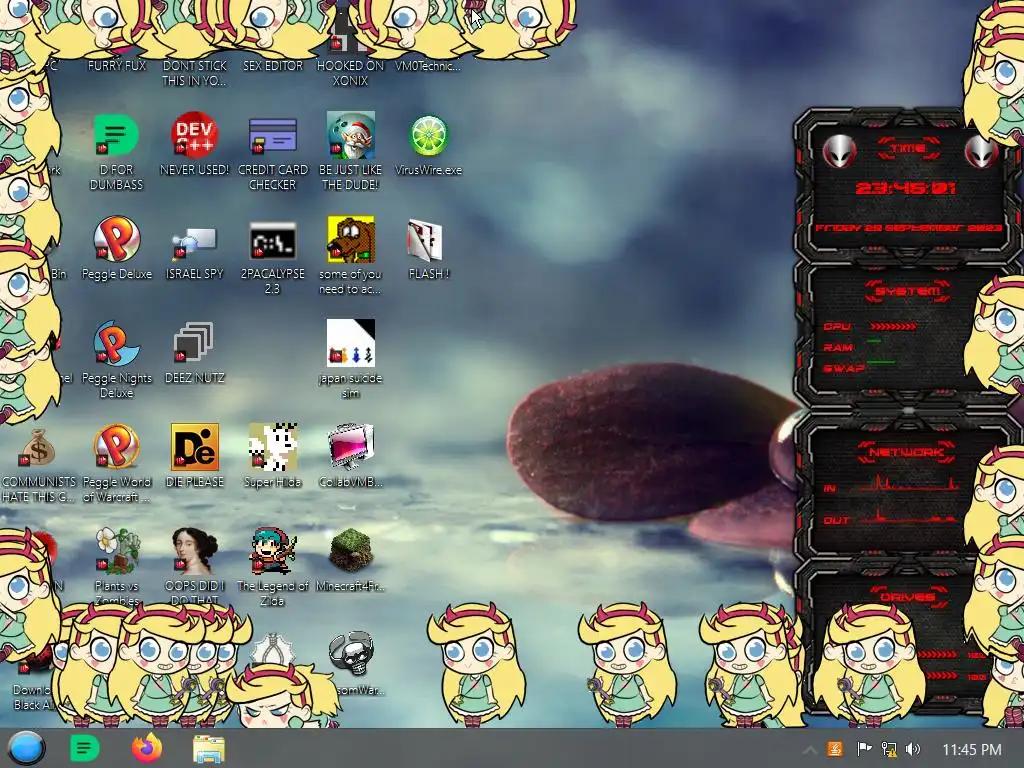Open The Legend of Zlda icon
1024x768 pixels.
click(272, 551)
